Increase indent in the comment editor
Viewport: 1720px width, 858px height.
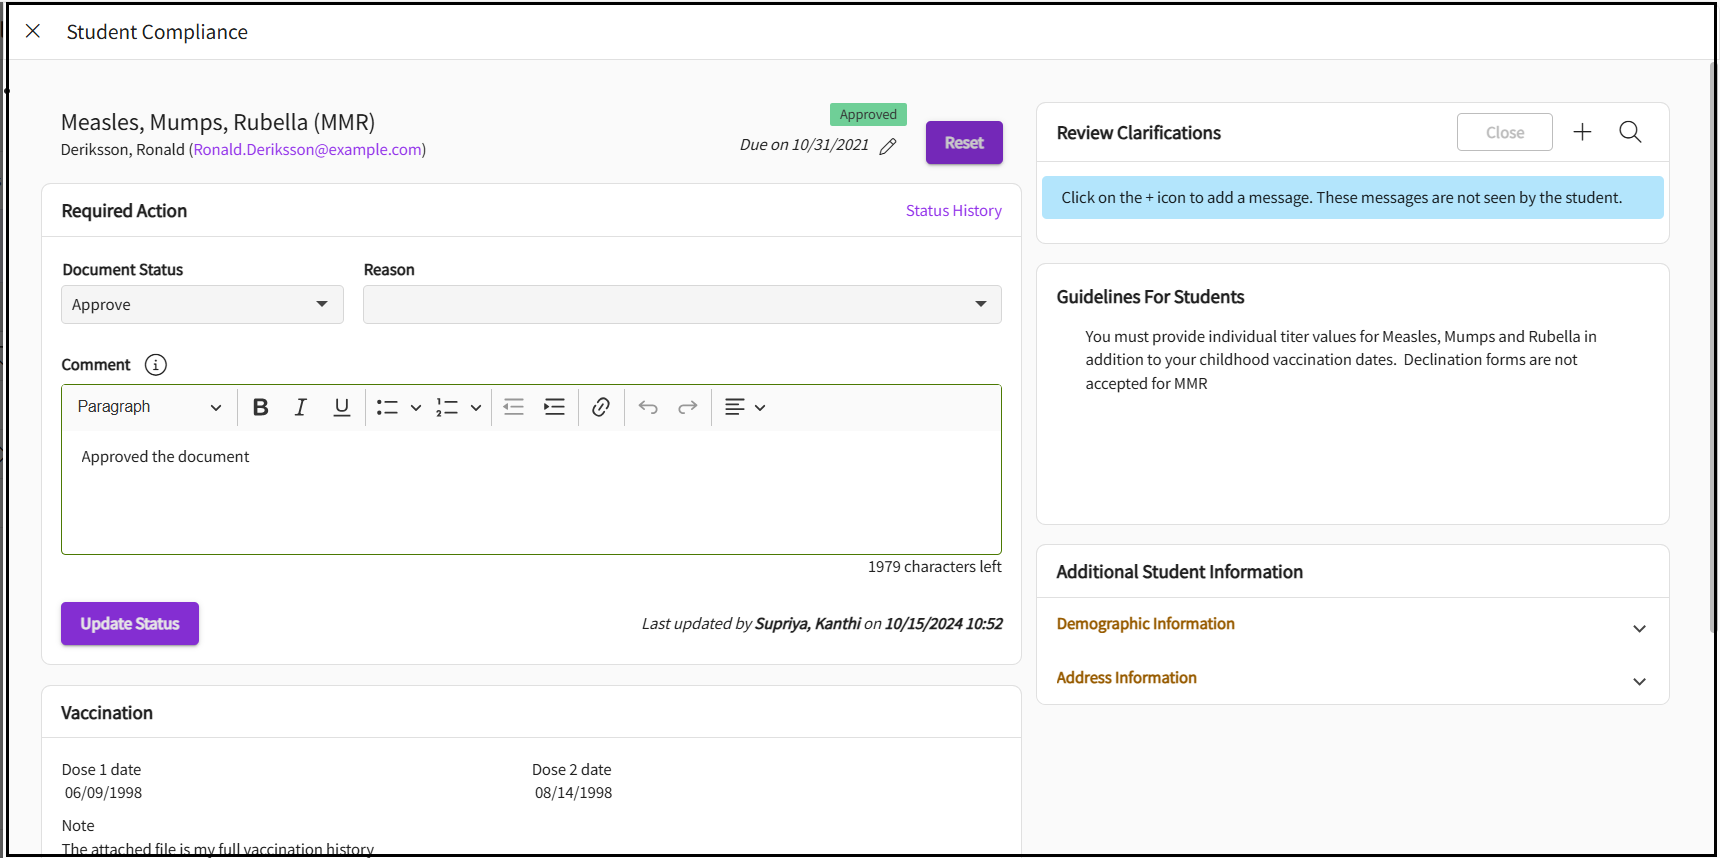coord(554,407)
